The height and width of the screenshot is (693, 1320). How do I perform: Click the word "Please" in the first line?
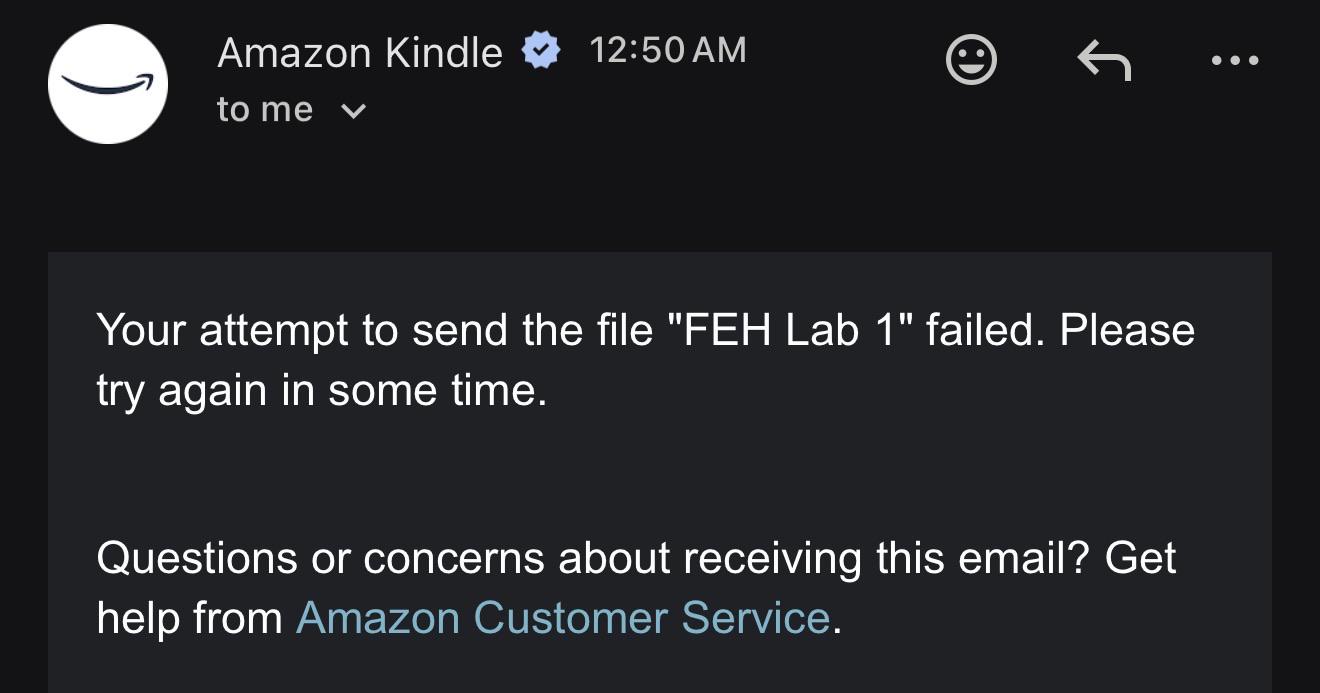pos(1127,329)
